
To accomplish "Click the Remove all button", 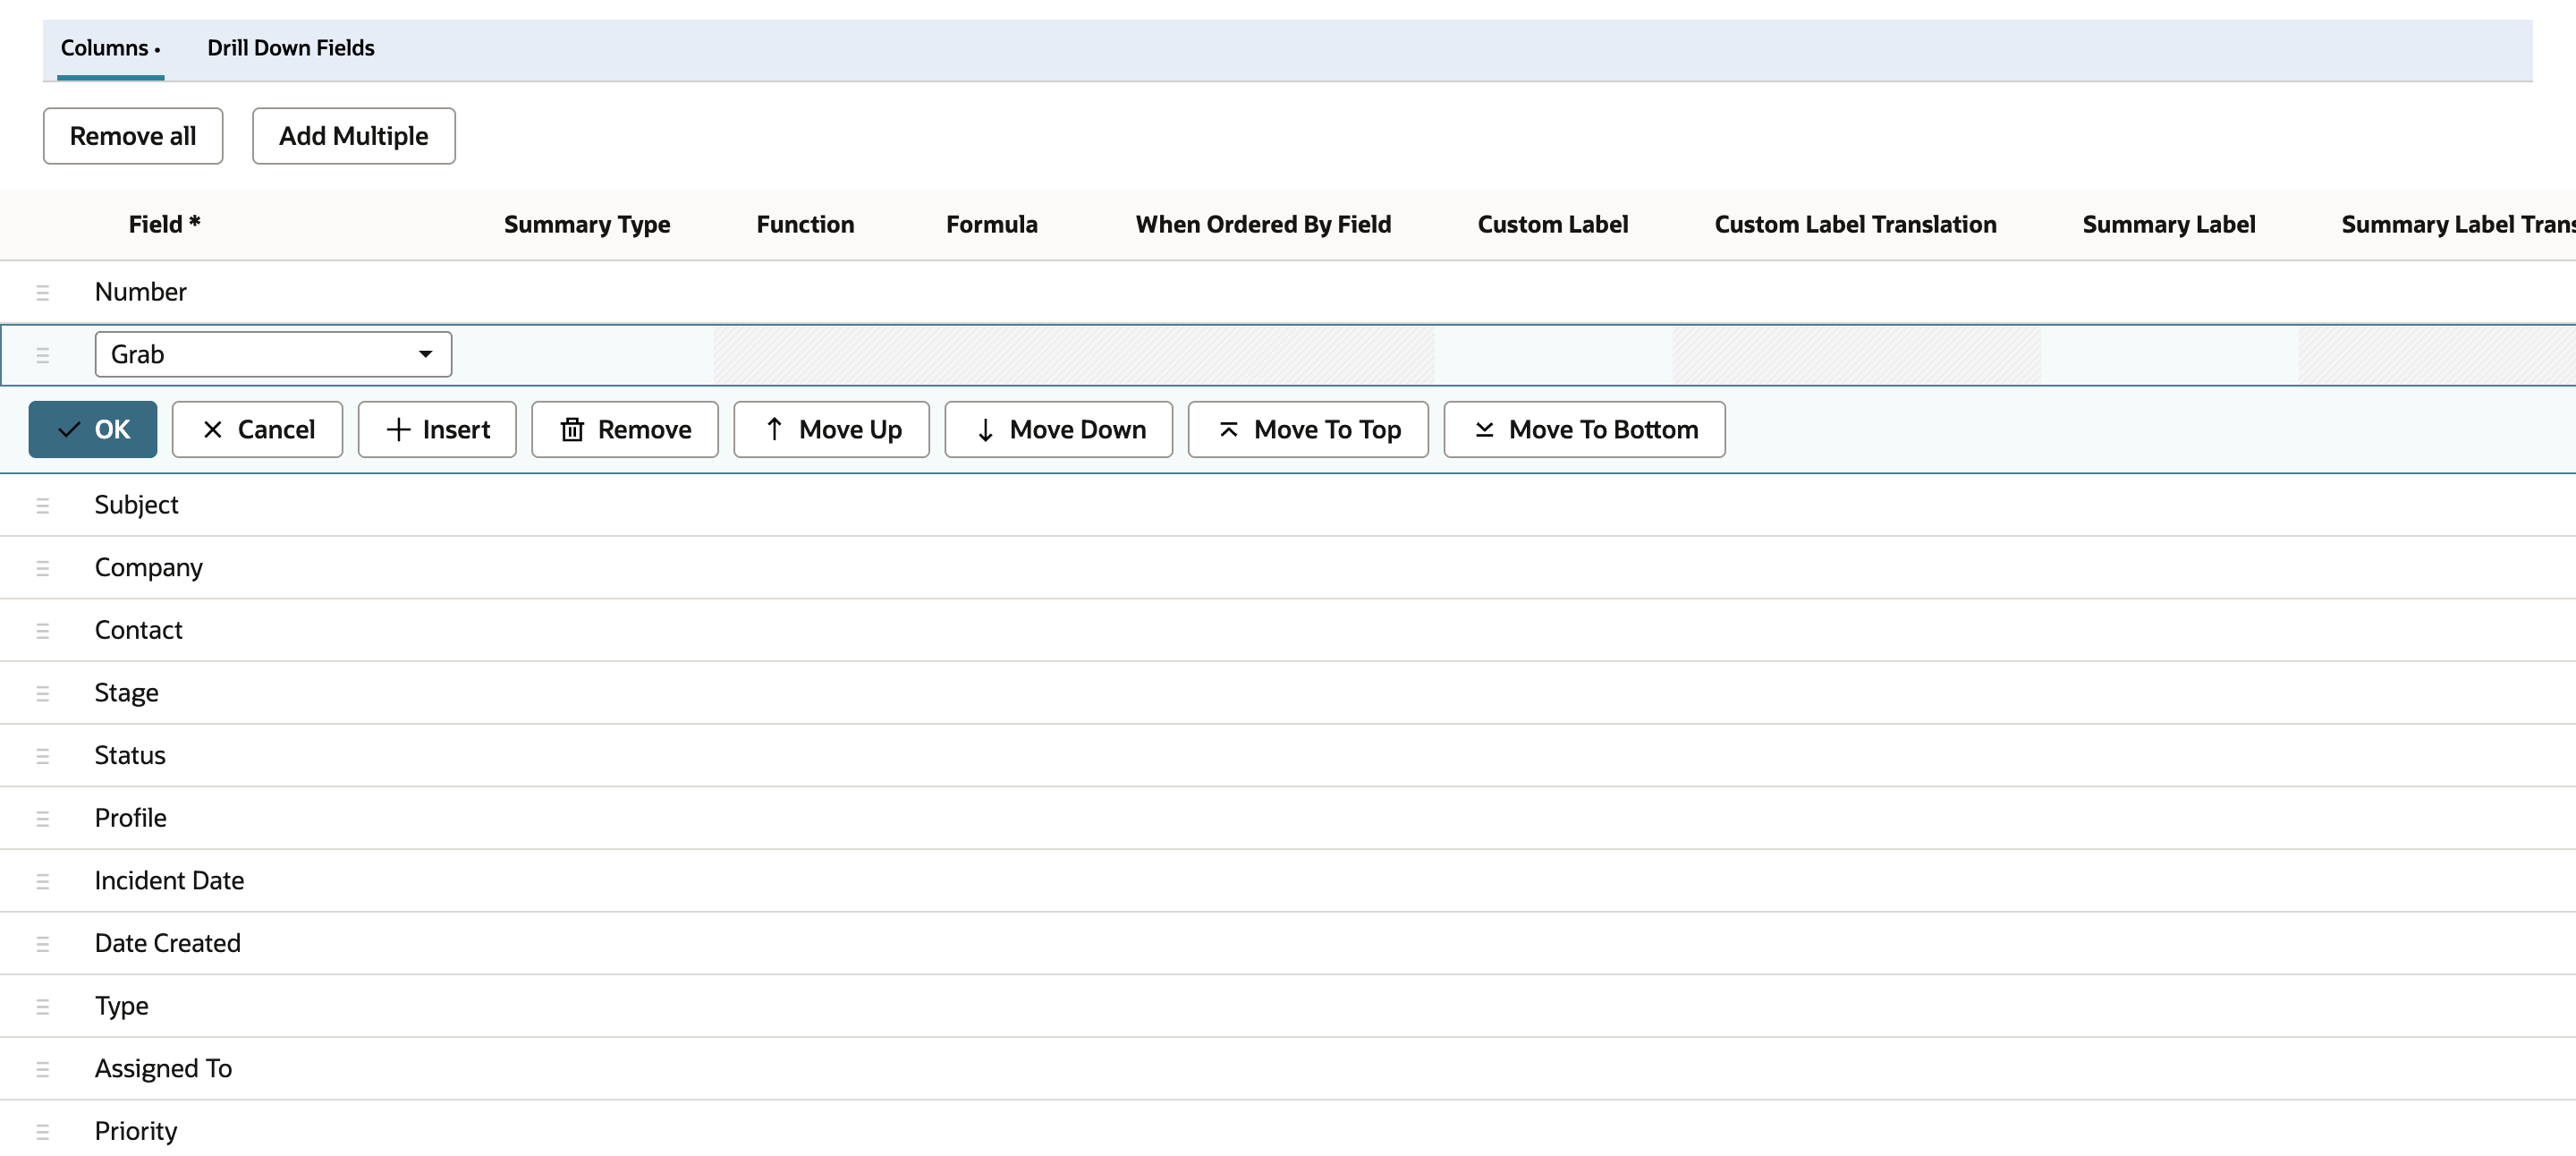I will [x=133, y=136].
